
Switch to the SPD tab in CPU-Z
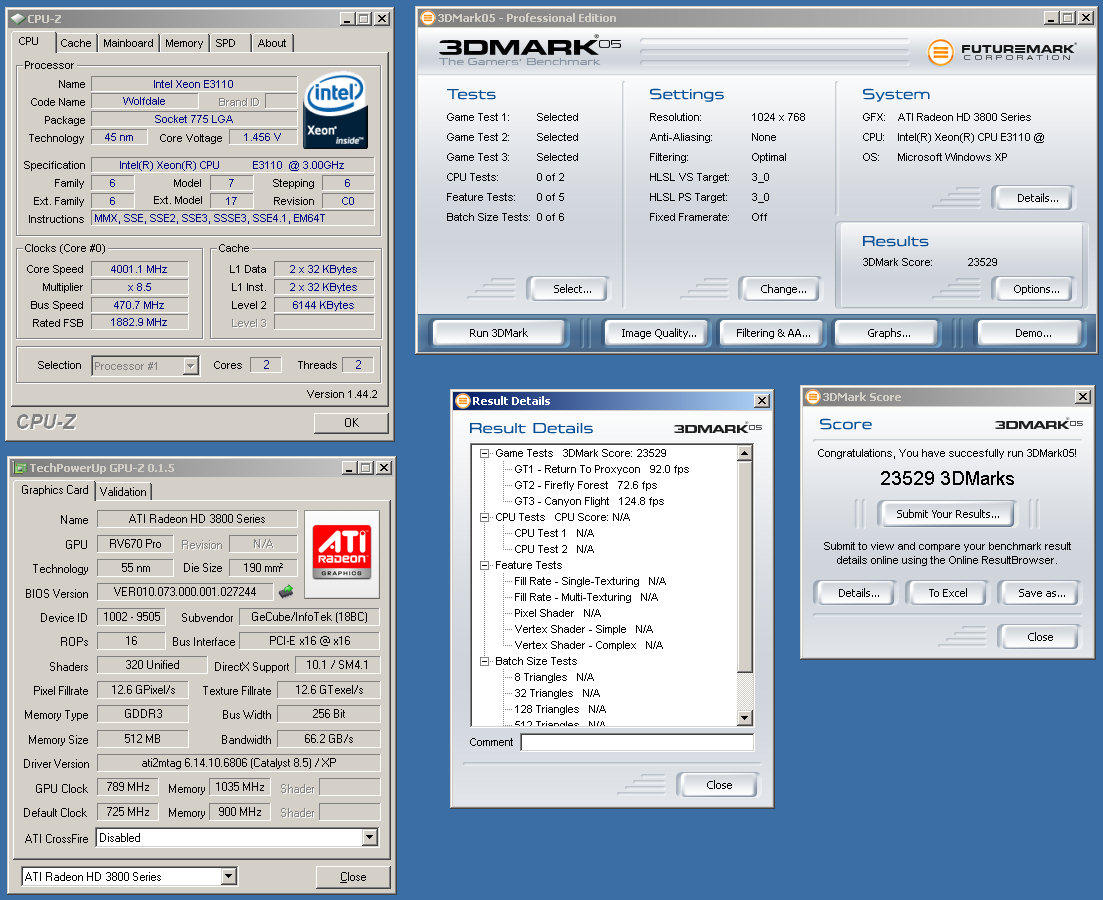coord(226,43)
